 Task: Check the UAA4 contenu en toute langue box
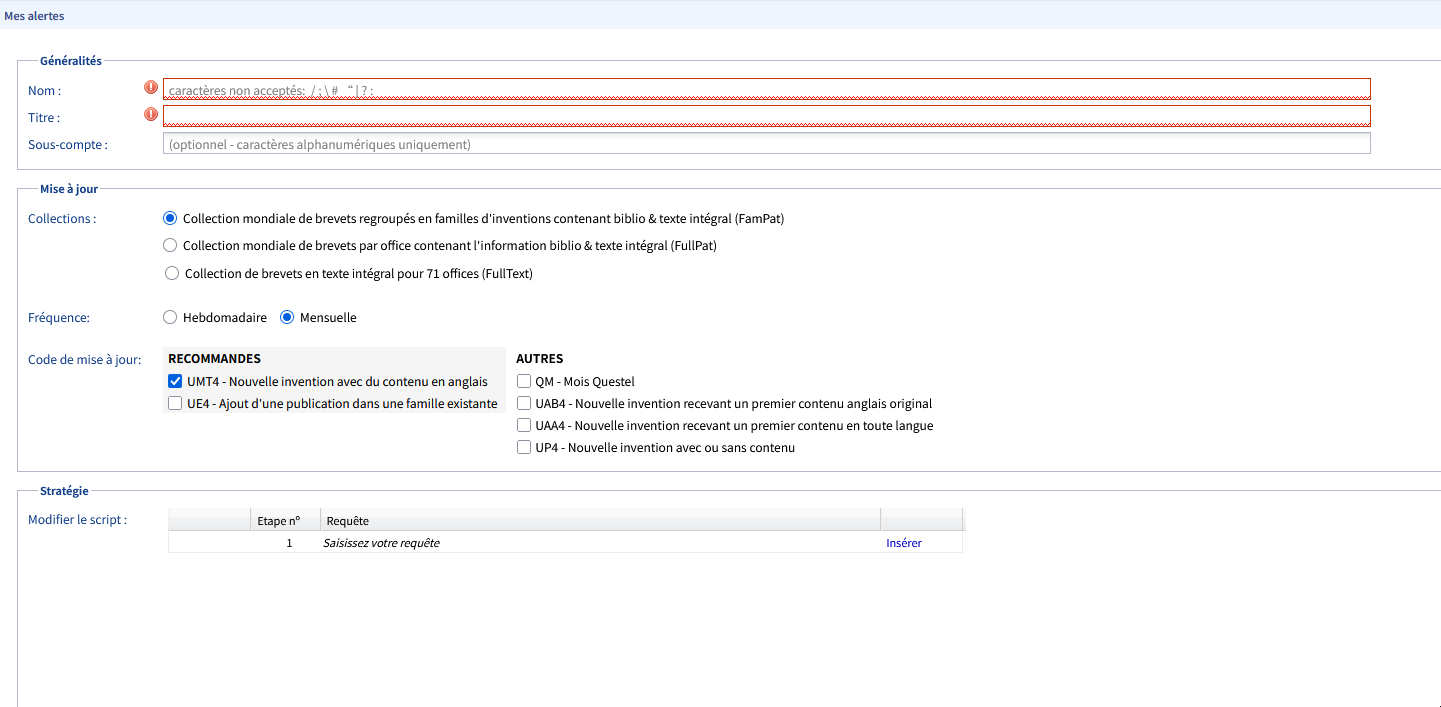[524, 425]
